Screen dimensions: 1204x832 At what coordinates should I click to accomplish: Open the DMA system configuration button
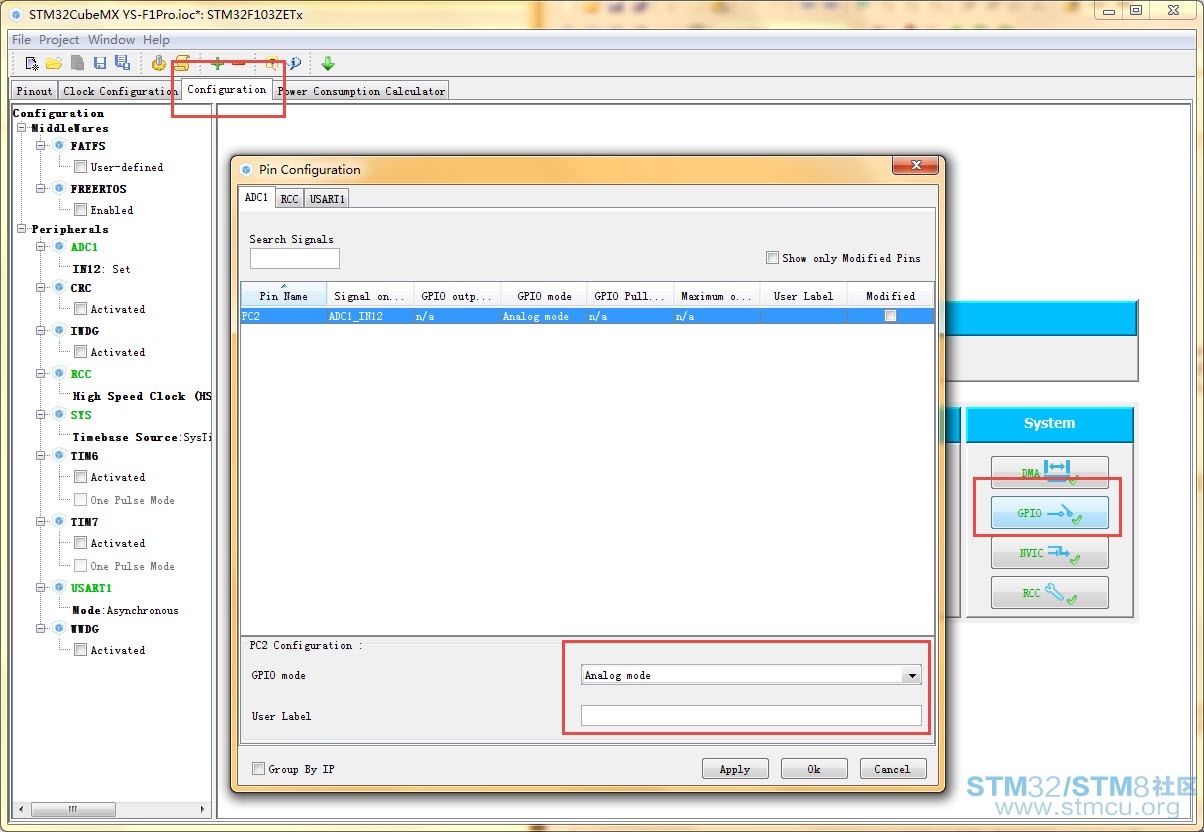(x=1049, y=473)
